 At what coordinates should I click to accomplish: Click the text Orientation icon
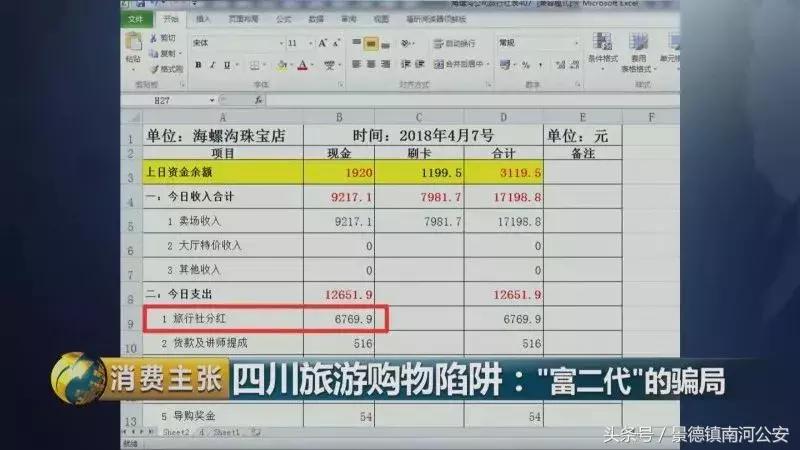[406, 43]
